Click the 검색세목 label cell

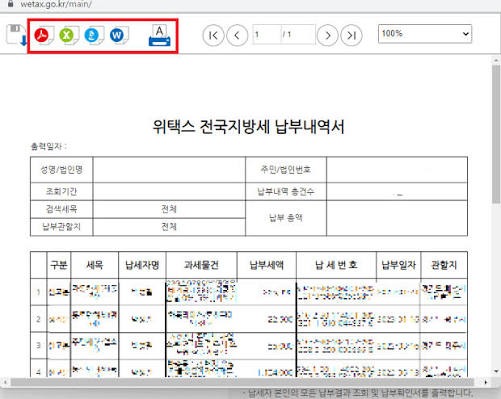[62, 209]
